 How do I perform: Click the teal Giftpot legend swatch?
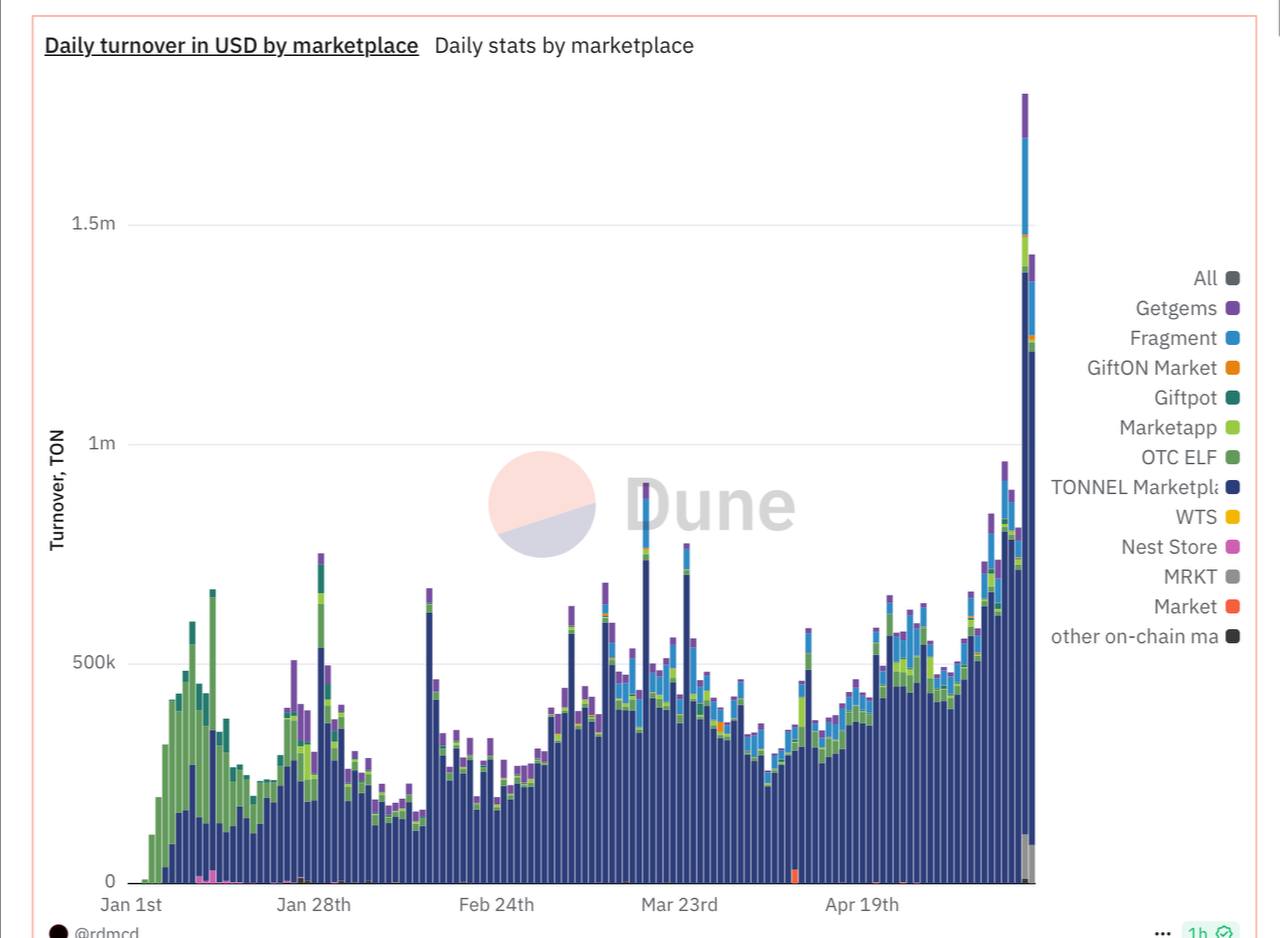coord(1233,398)
